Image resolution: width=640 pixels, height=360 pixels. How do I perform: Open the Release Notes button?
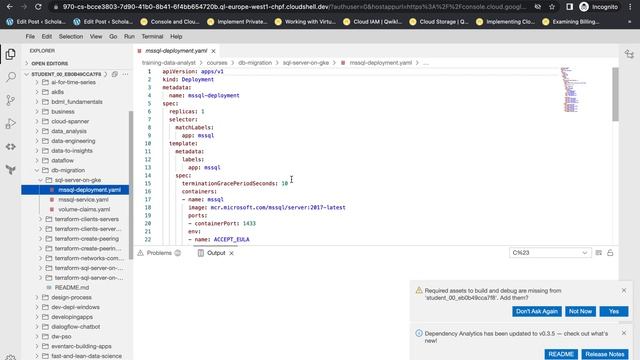pyautogui.click(x=605, y=354)
